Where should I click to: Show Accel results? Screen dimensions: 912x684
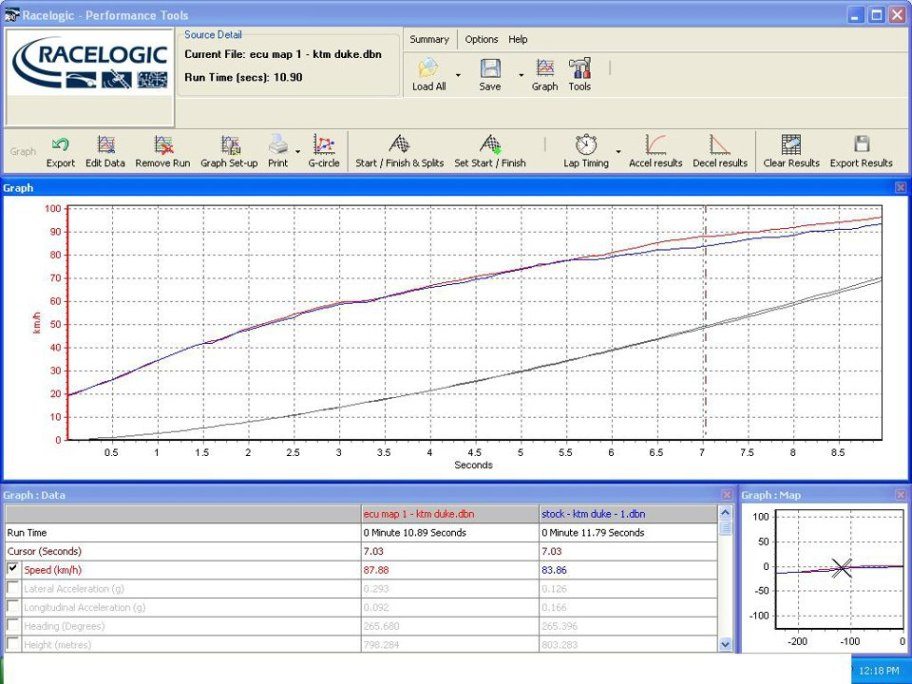[x=656, y=145]
